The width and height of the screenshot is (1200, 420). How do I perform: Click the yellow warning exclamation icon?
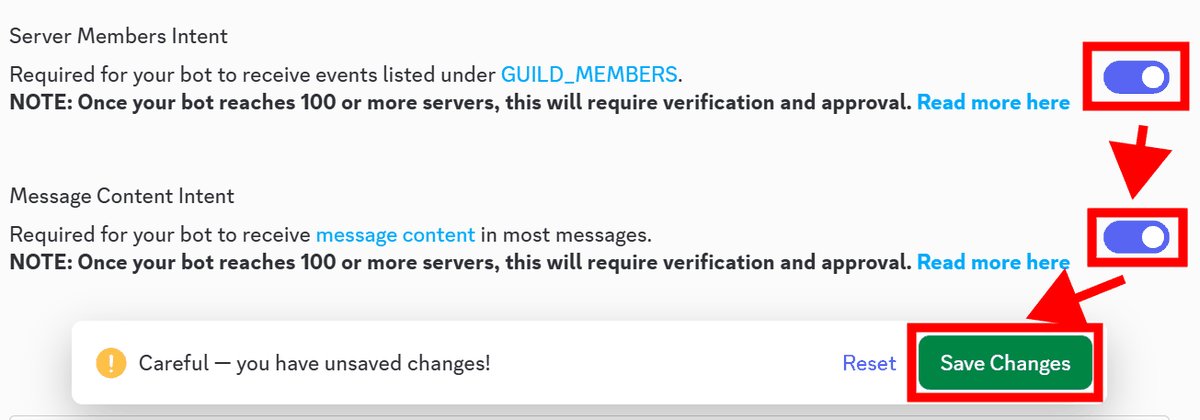pos(110,363)
